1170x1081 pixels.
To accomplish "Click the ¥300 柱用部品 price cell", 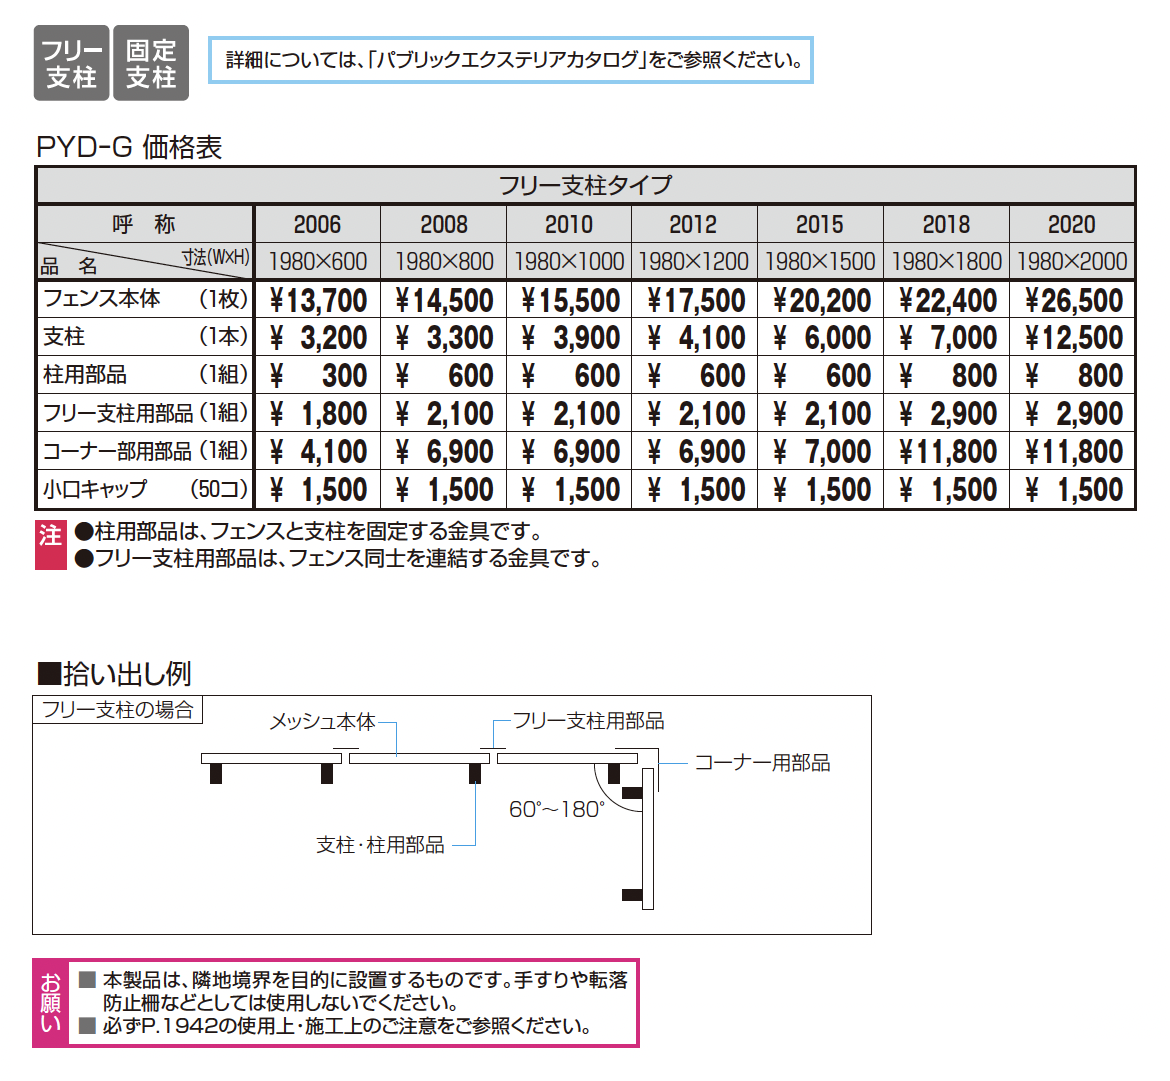I will point(317,376).
